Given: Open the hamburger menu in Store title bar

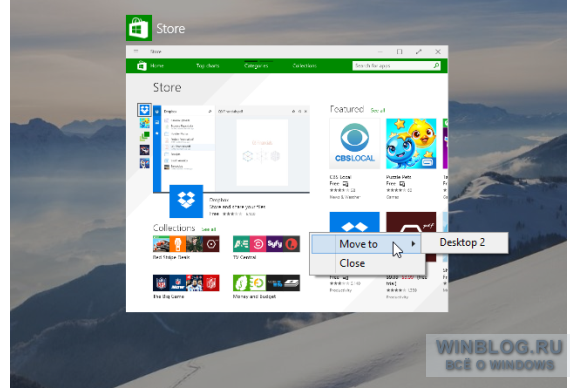Looking at the screenshot, I should [136, 51].
